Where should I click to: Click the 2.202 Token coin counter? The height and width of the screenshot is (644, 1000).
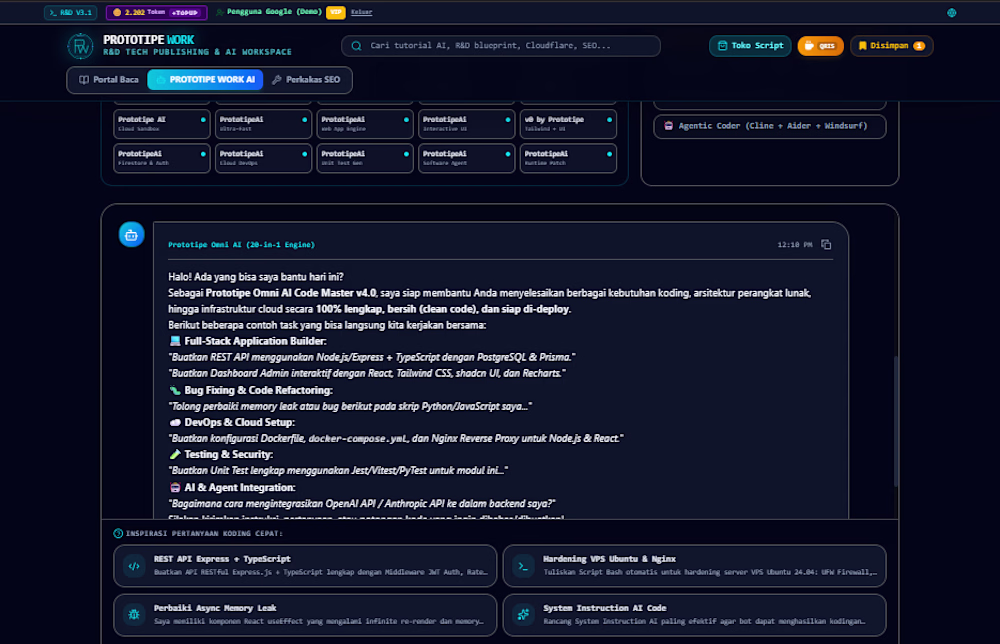138,12
